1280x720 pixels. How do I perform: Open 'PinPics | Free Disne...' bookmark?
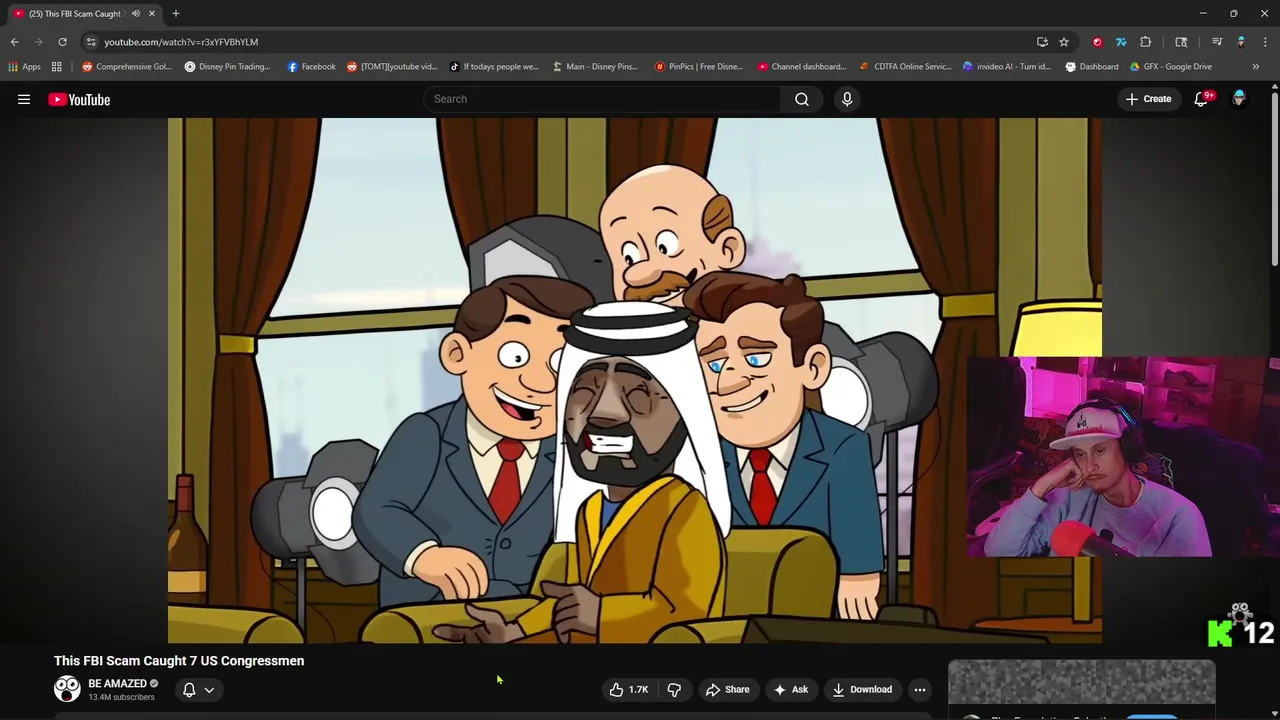(698, 67)
